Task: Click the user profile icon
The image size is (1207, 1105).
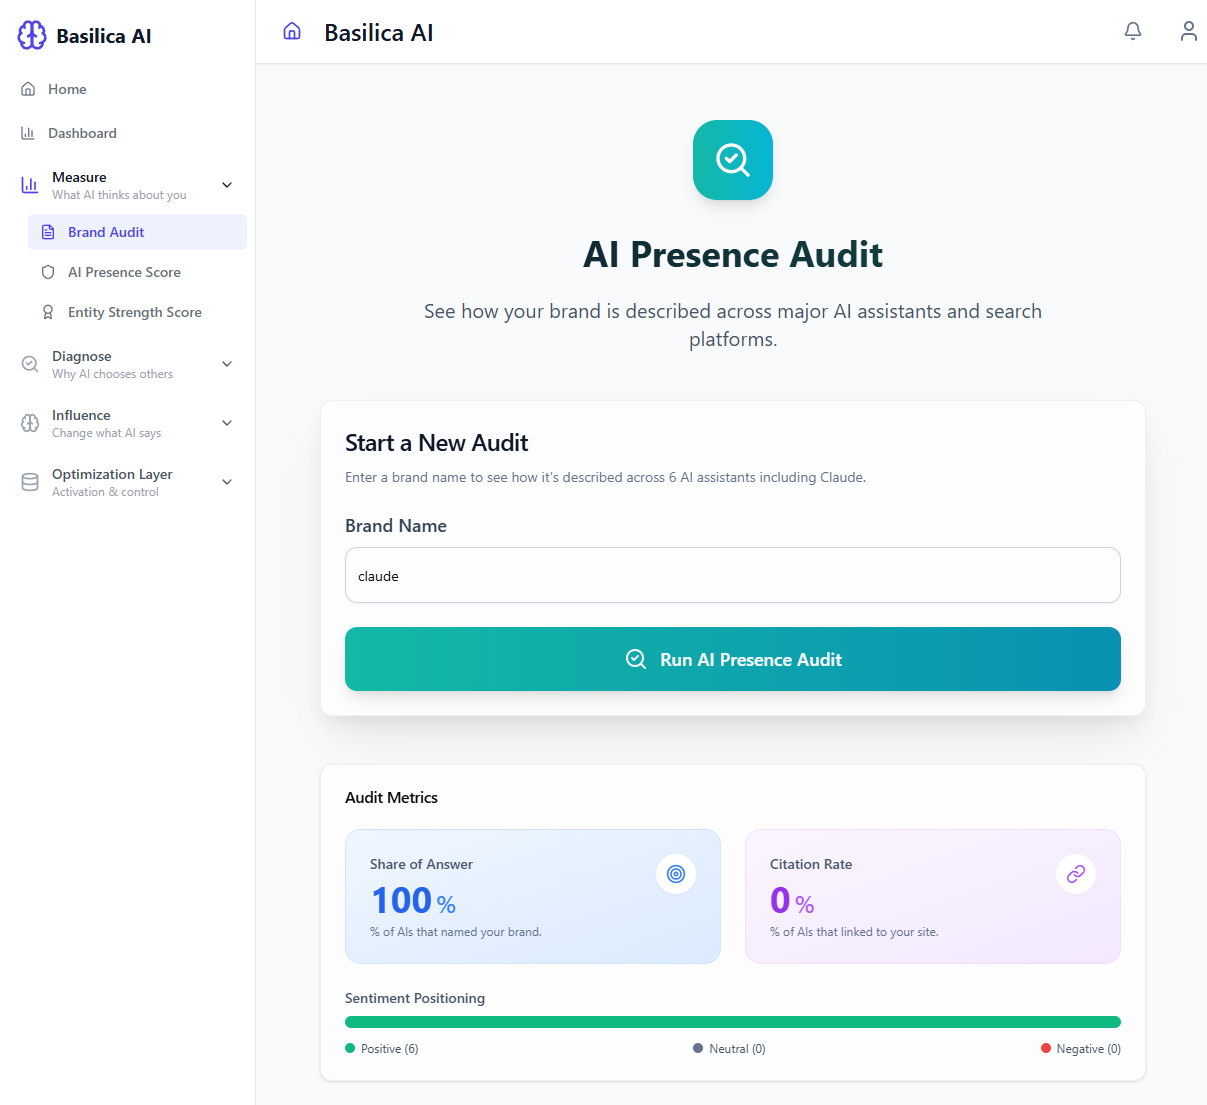Action: click(x=1188, y=31)
